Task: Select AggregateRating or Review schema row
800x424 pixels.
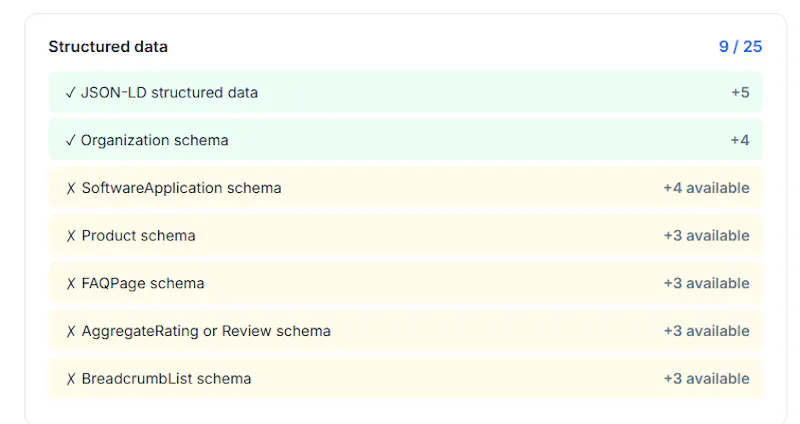Action: 406,331
